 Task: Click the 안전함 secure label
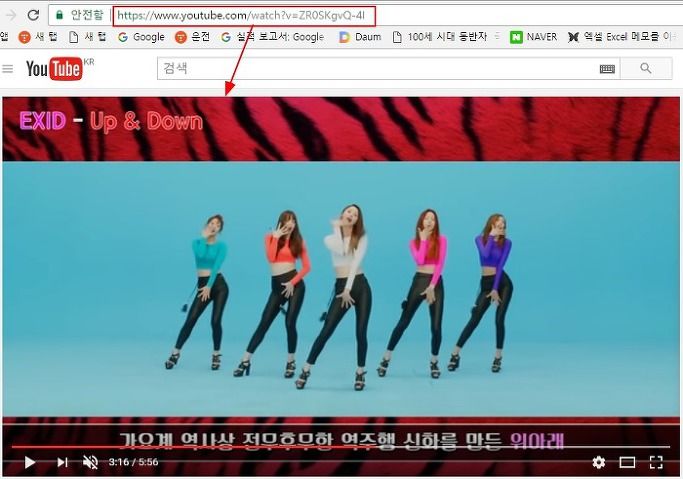(x=87, y=15)
